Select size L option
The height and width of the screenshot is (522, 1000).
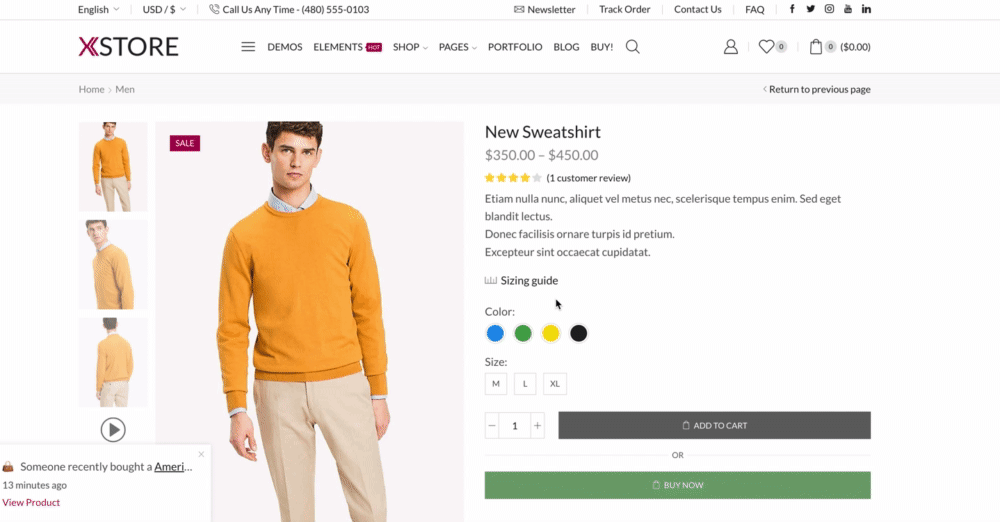(525, 384)
